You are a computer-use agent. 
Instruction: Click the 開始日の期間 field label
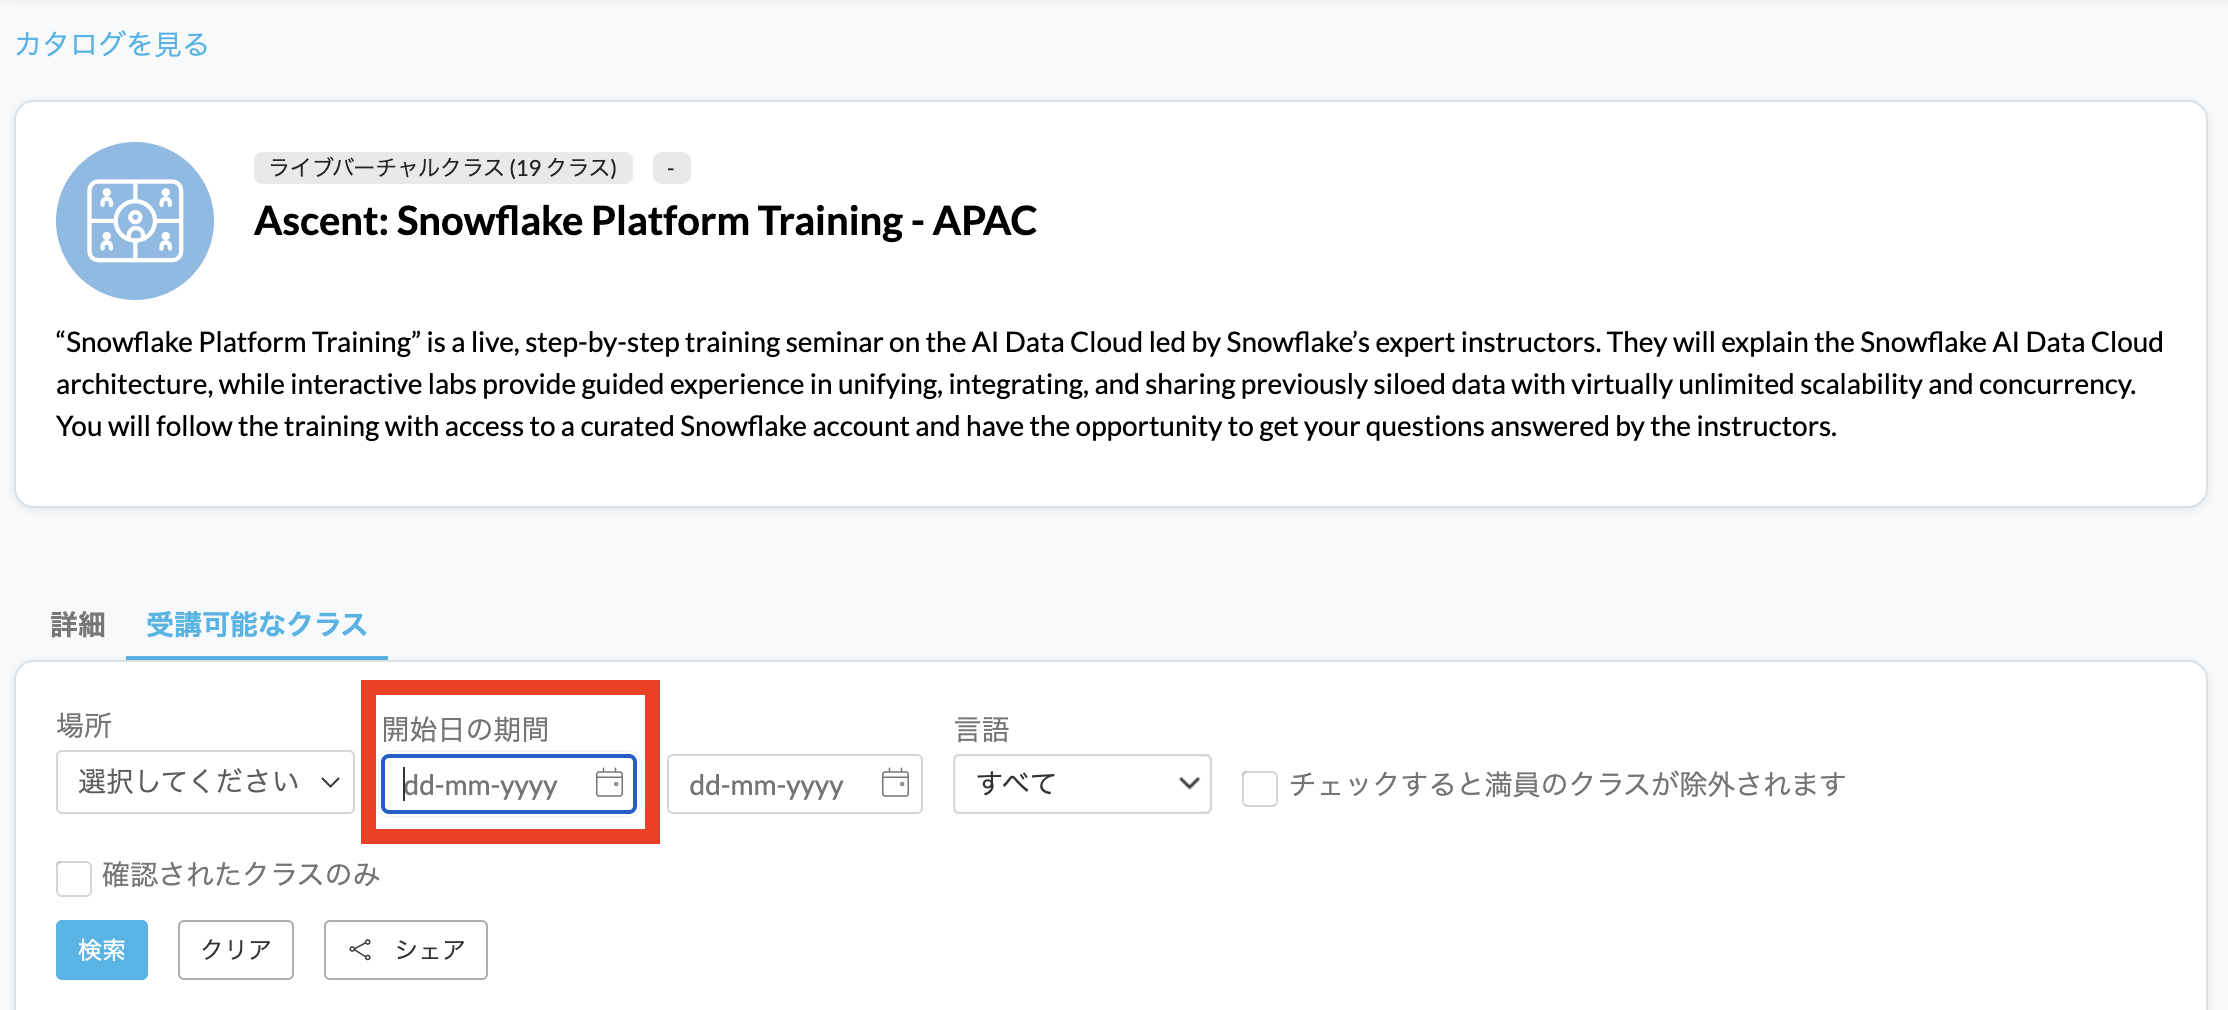click(465, 729)
